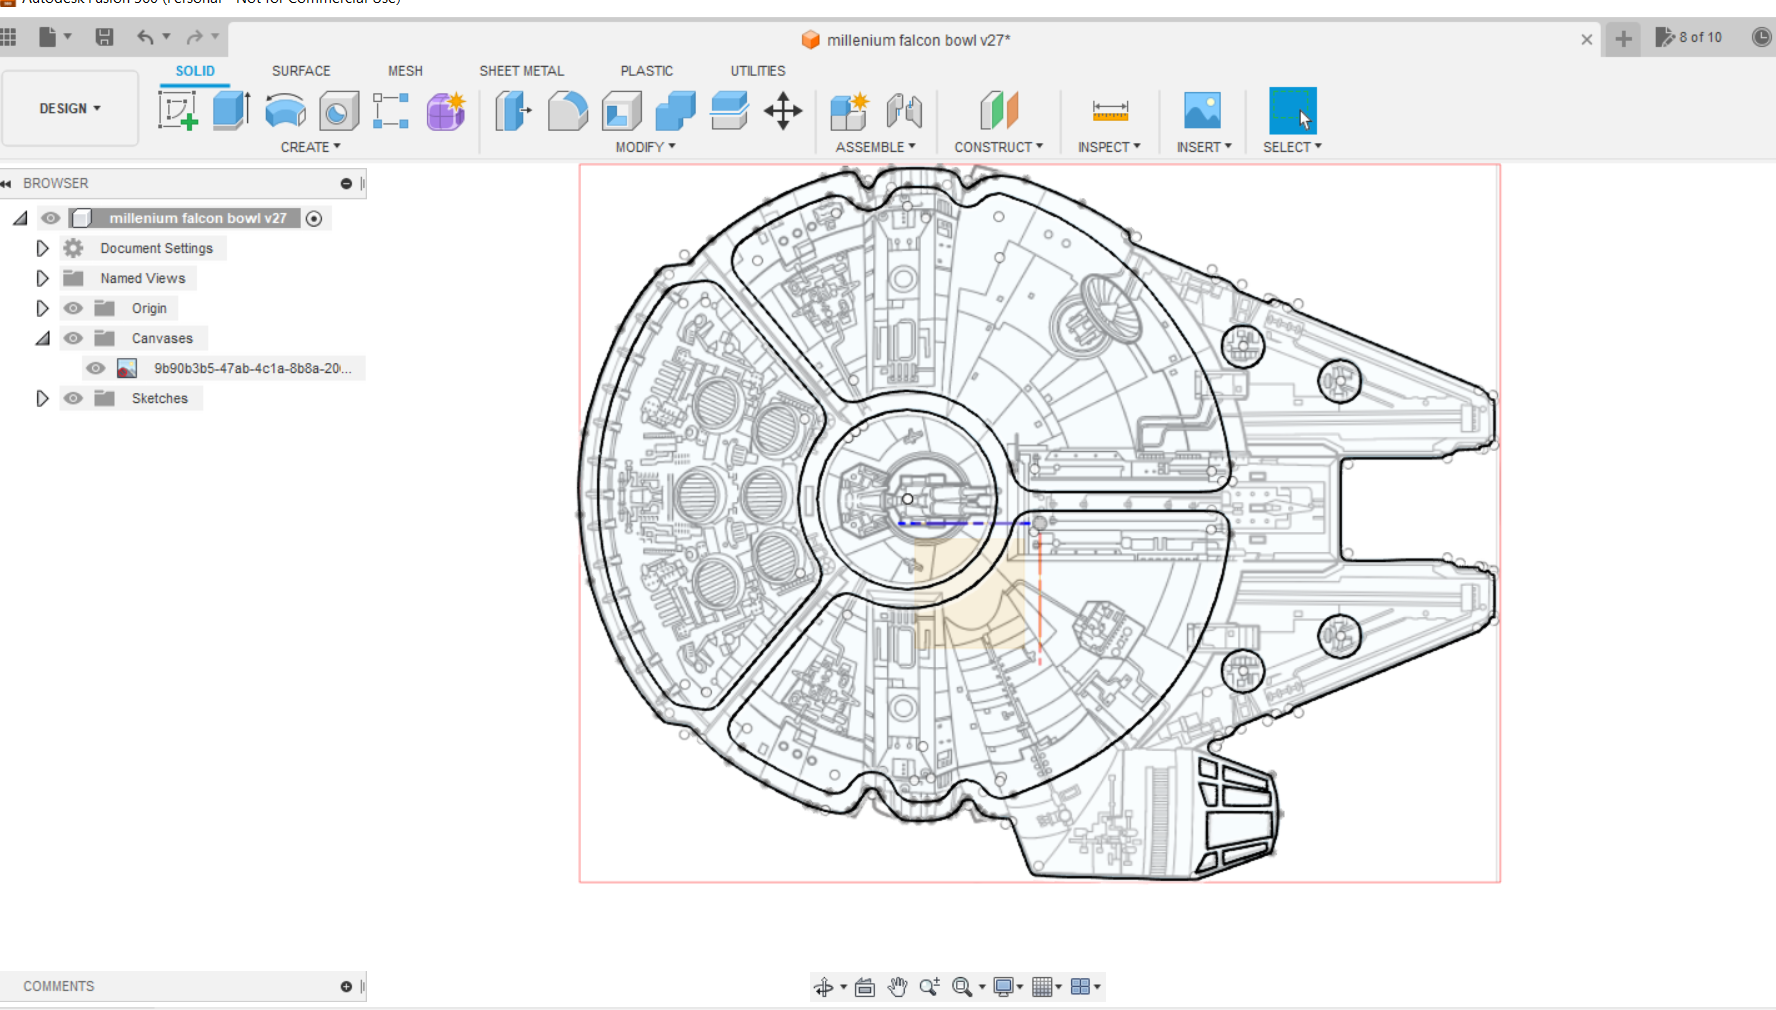Hide the 9b90b3b5 canvas image

click(x=95, y=368)
